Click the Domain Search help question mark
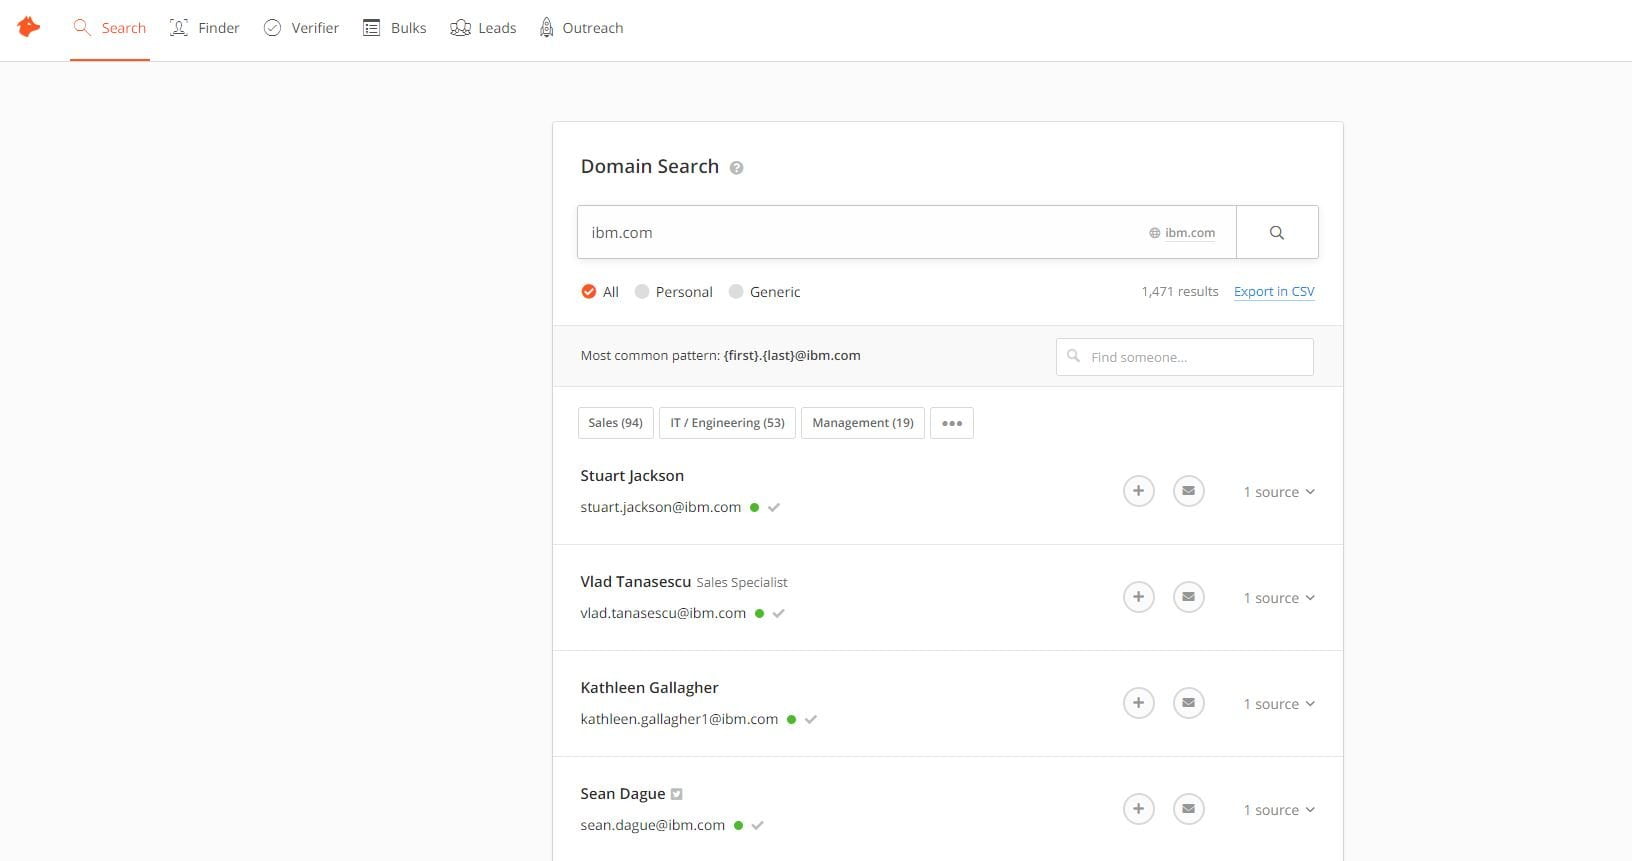This screenshot has height=861, width=1632. [x=736, y=168]
